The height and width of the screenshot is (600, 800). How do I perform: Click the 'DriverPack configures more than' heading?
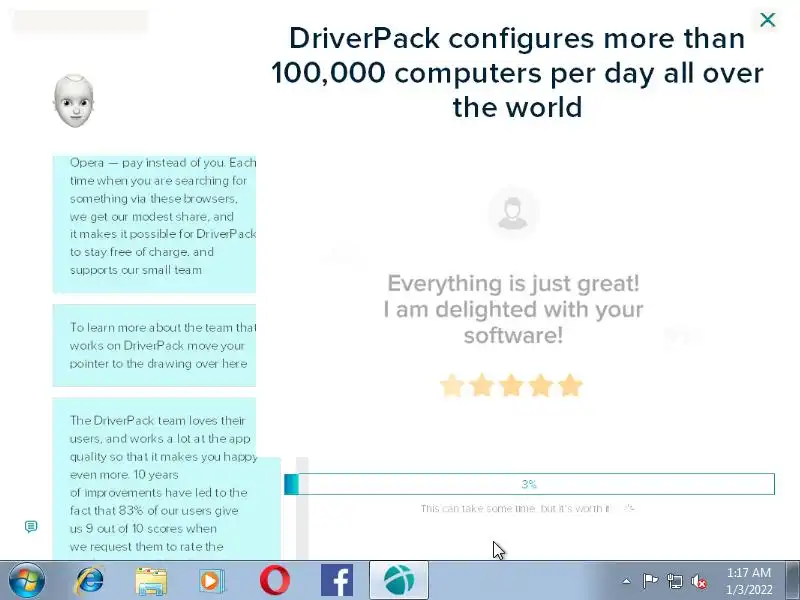click(x=517, y=72)
